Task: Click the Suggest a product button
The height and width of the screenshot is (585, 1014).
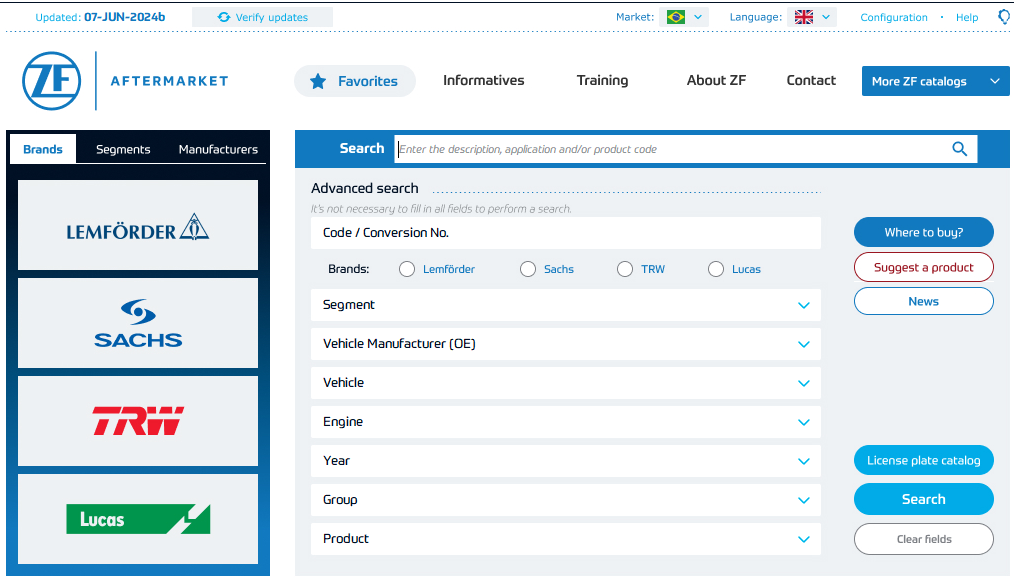Action: pos(923,267)
